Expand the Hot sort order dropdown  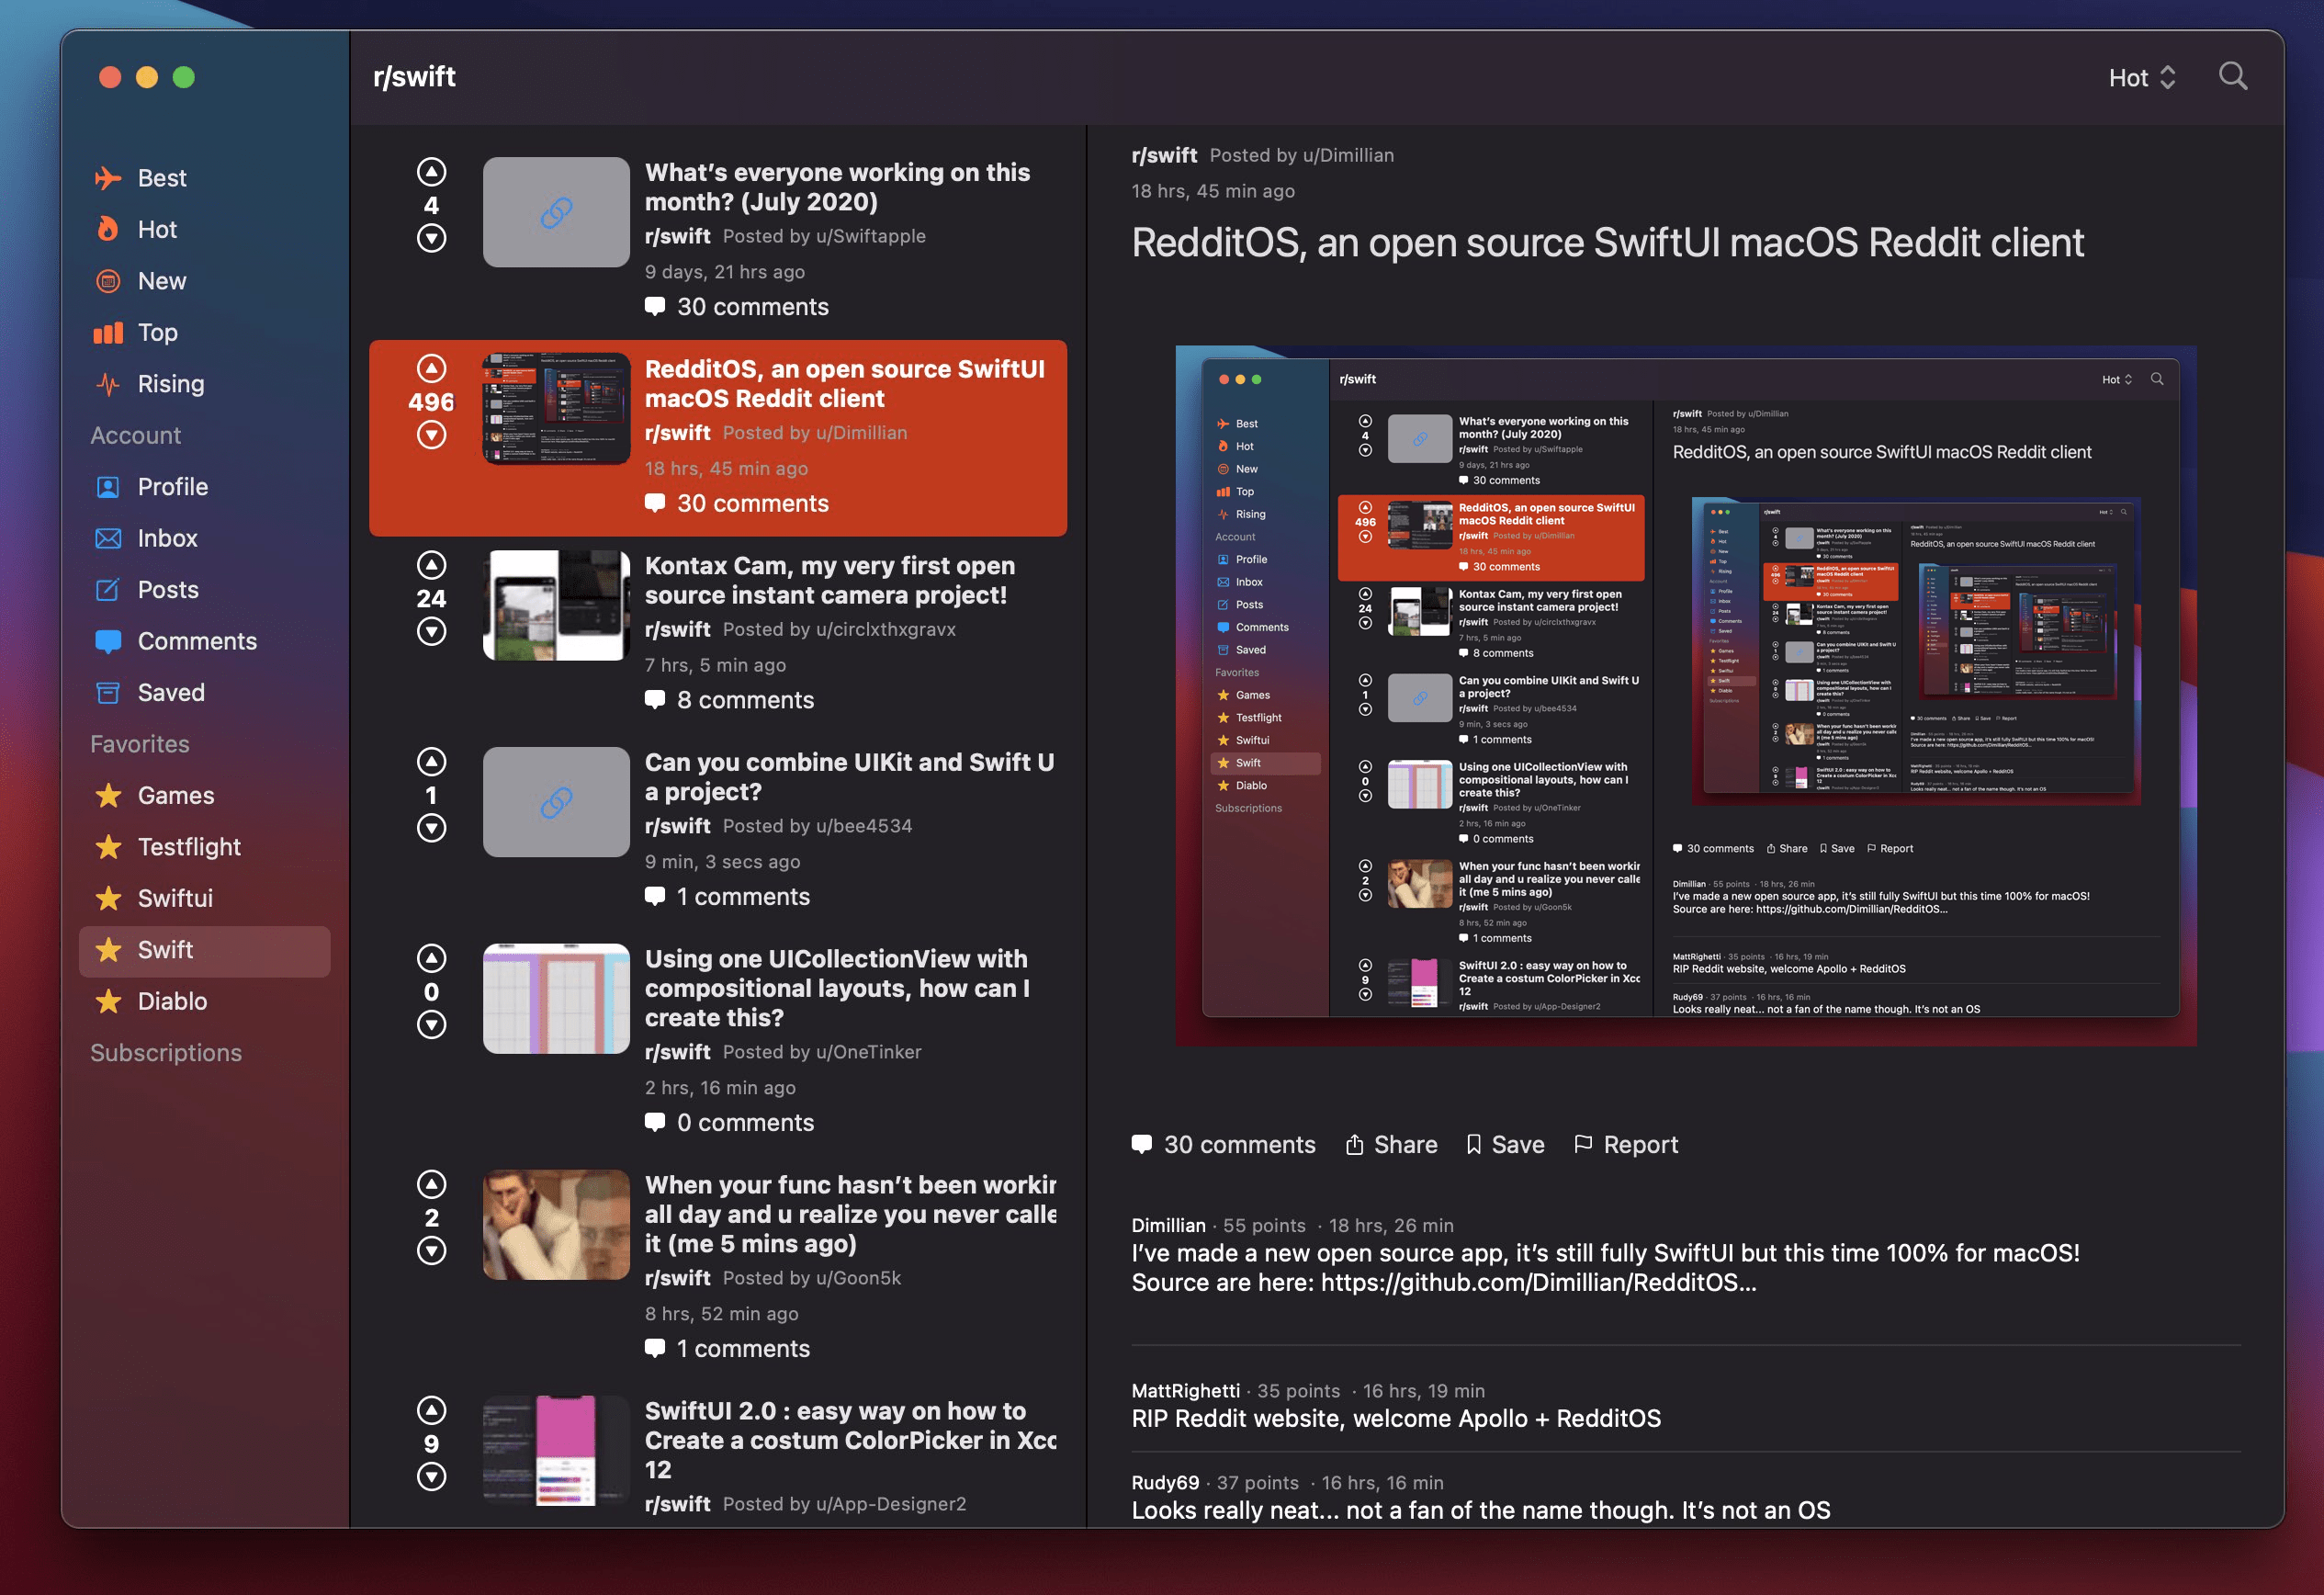coord(2142,76)
